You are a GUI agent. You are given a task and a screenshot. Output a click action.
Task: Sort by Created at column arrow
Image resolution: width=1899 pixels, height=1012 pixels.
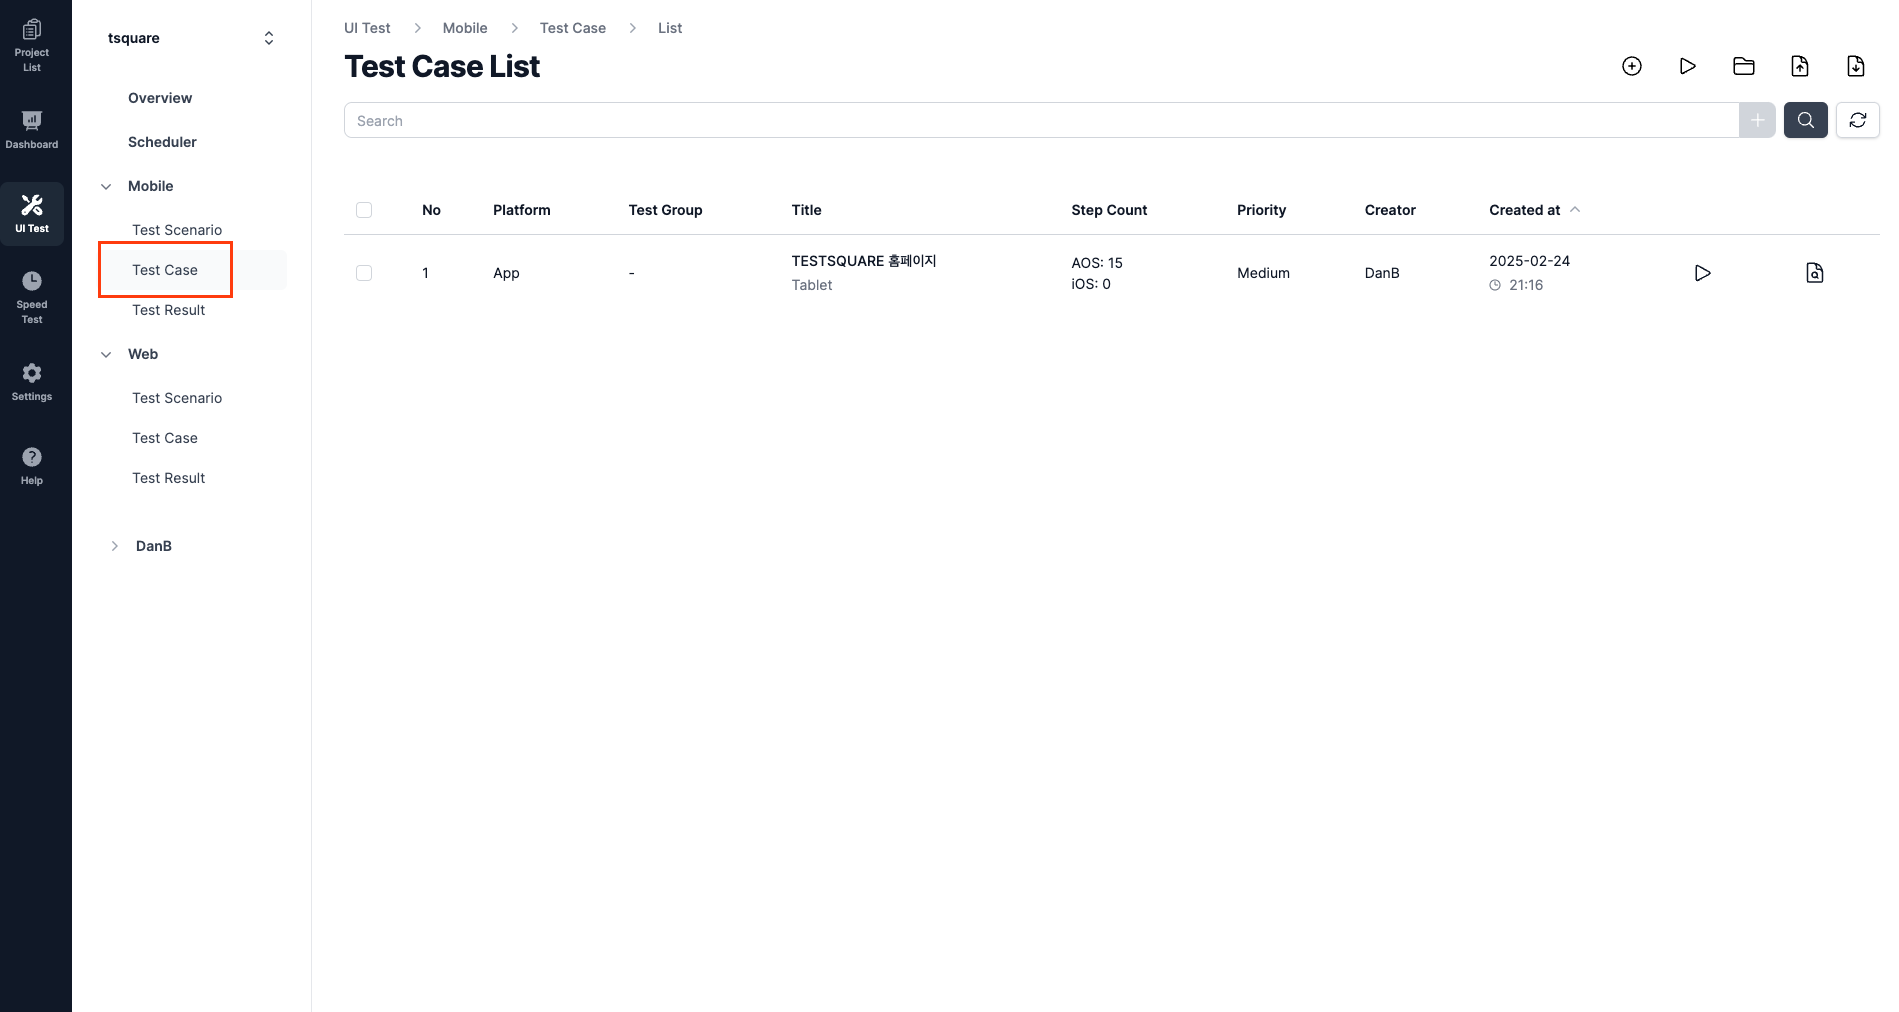point(1575,210)
